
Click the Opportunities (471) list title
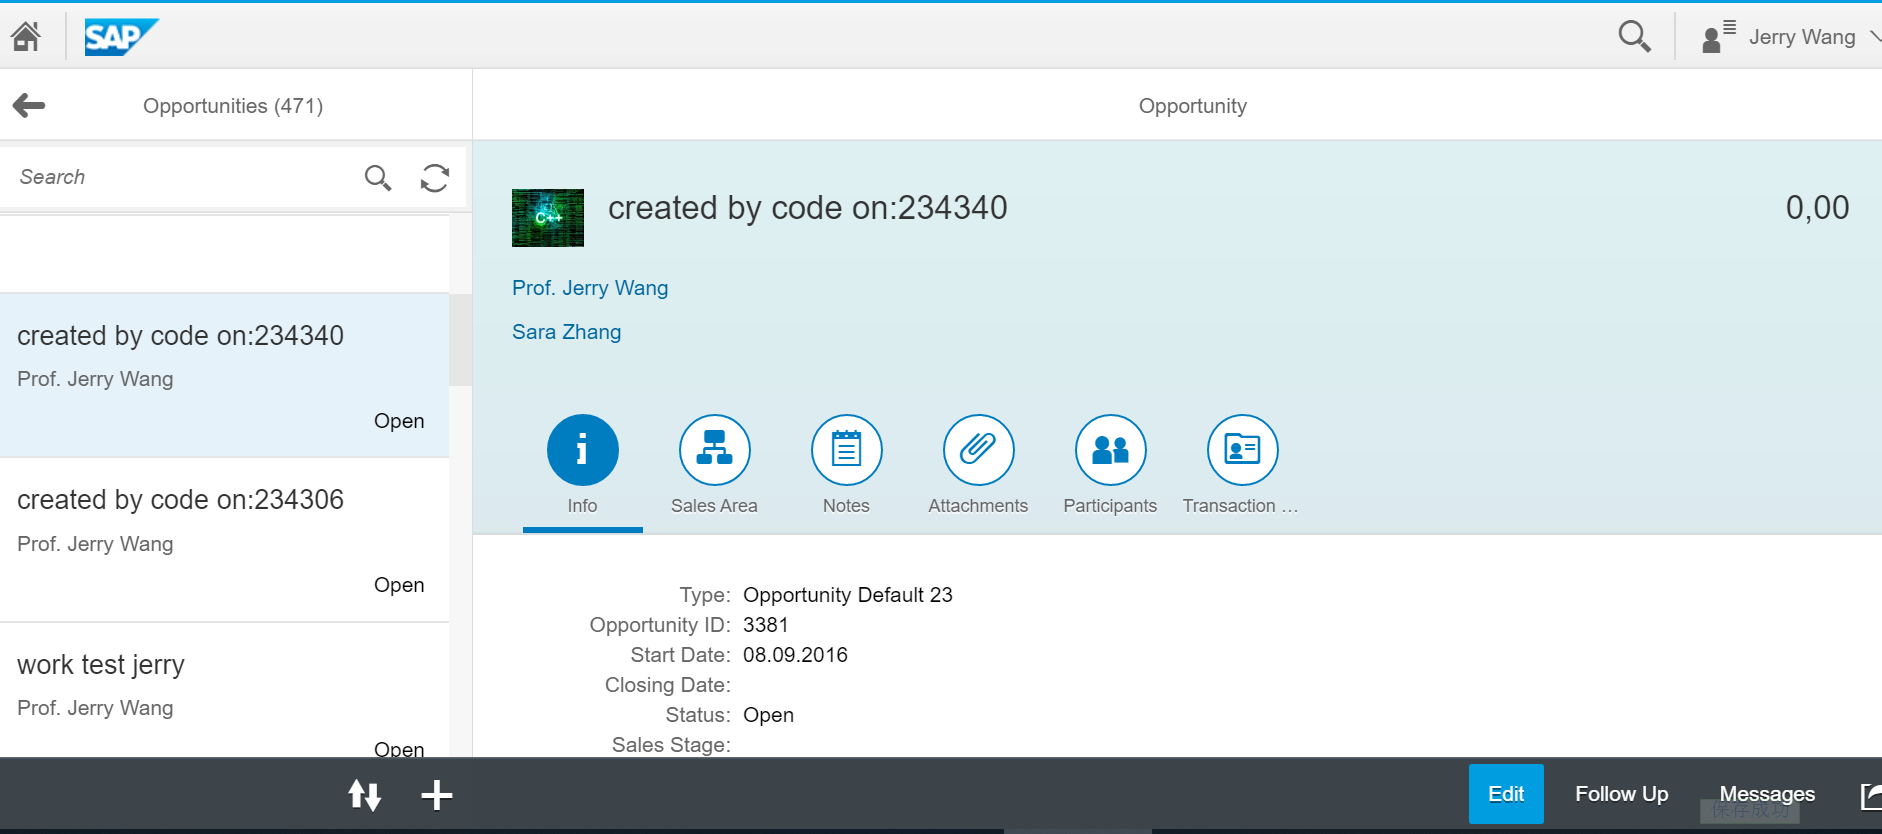[x=233, y=106]
